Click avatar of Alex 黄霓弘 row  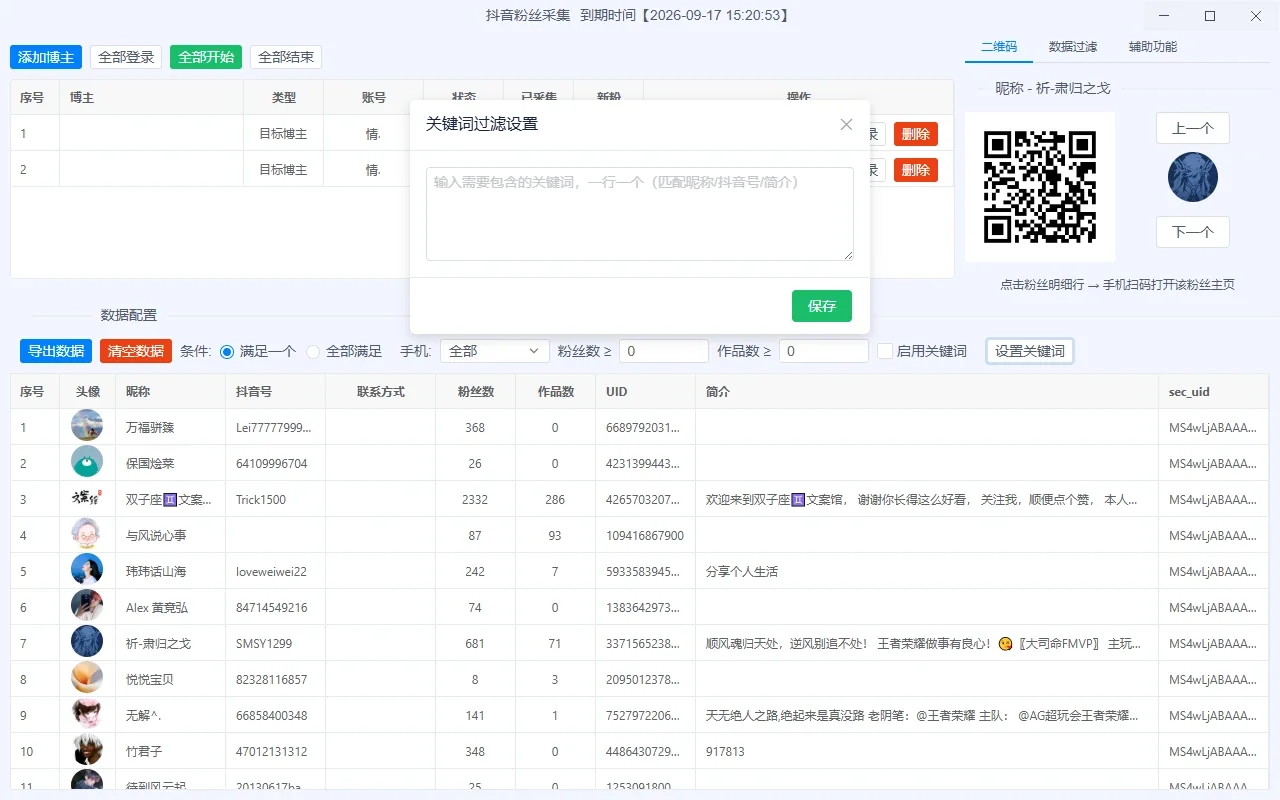pos(87,606)
